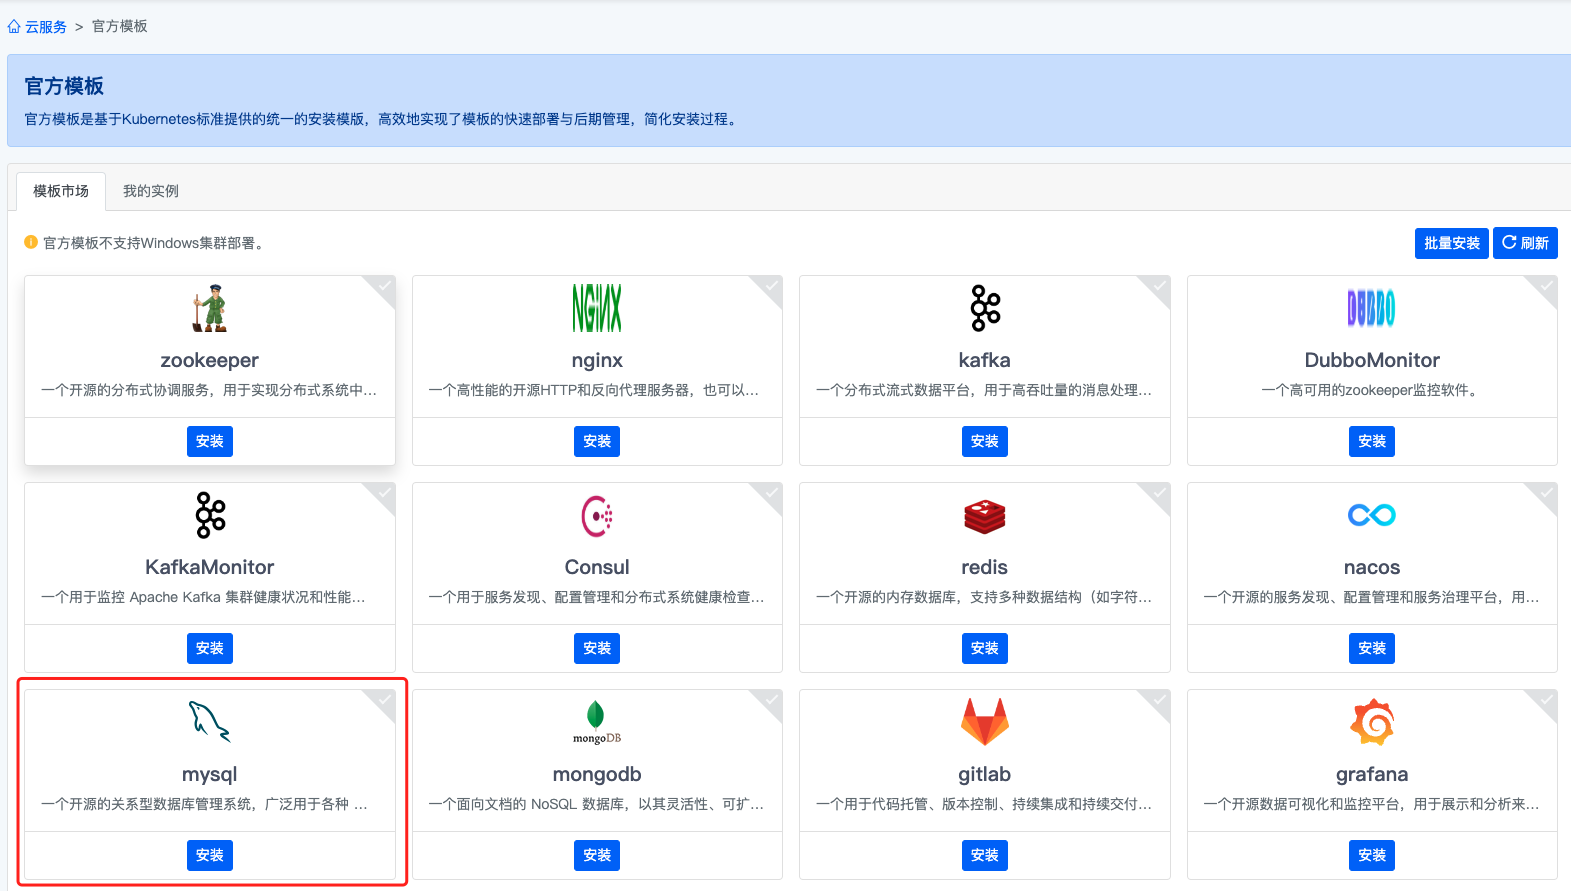This screenshot has width=1571, height=891.
Task: Click the KafkaMonitor logo icon
Action: click(x=210, y=515)
